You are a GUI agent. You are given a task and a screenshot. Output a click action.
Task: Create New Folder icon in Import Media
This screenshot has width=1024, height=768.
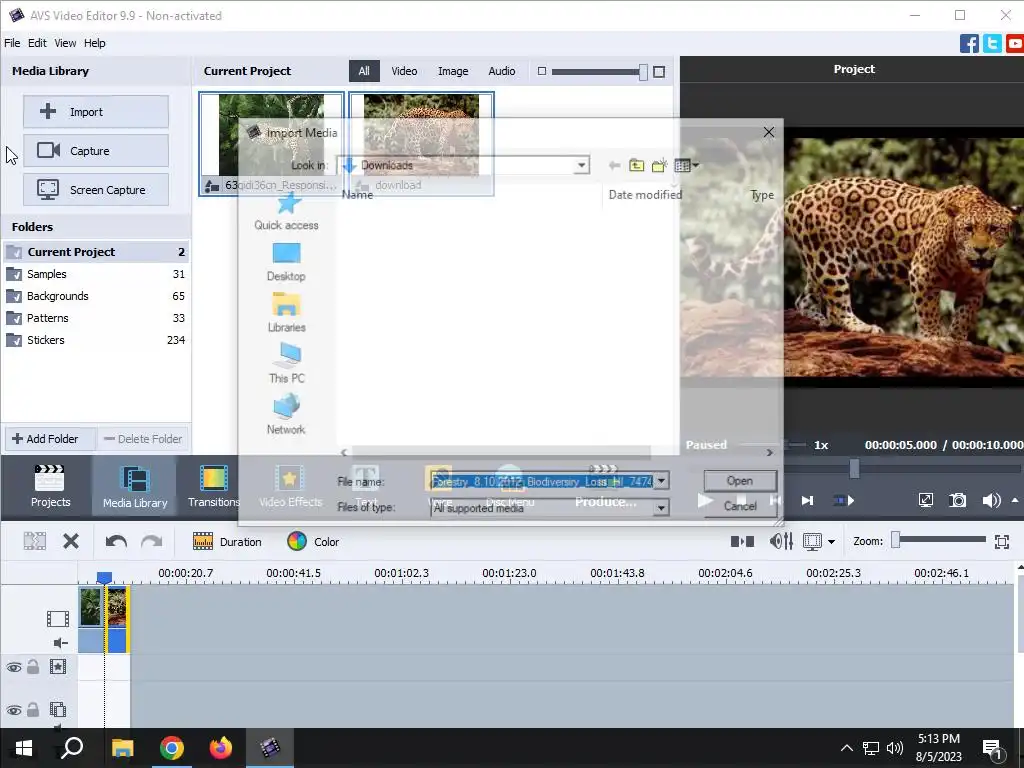coord(660,166)
